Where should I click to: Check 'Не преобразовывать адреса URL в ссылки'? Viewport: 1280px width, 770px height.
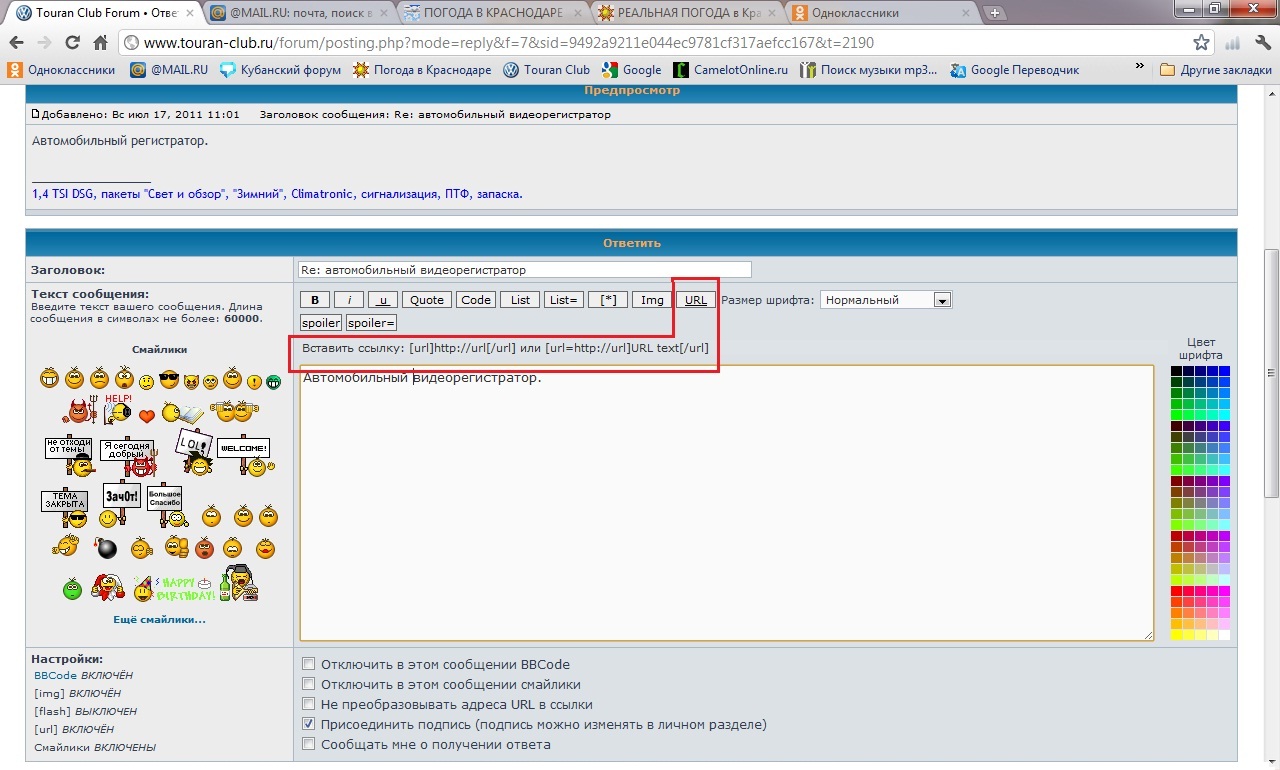click(x=309, y=704)
